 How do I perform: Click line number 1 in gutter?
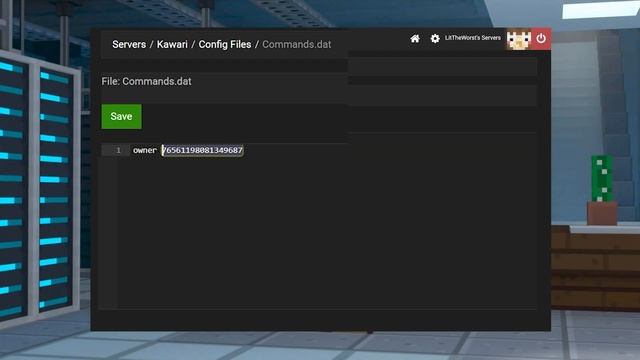coord(118,150)
